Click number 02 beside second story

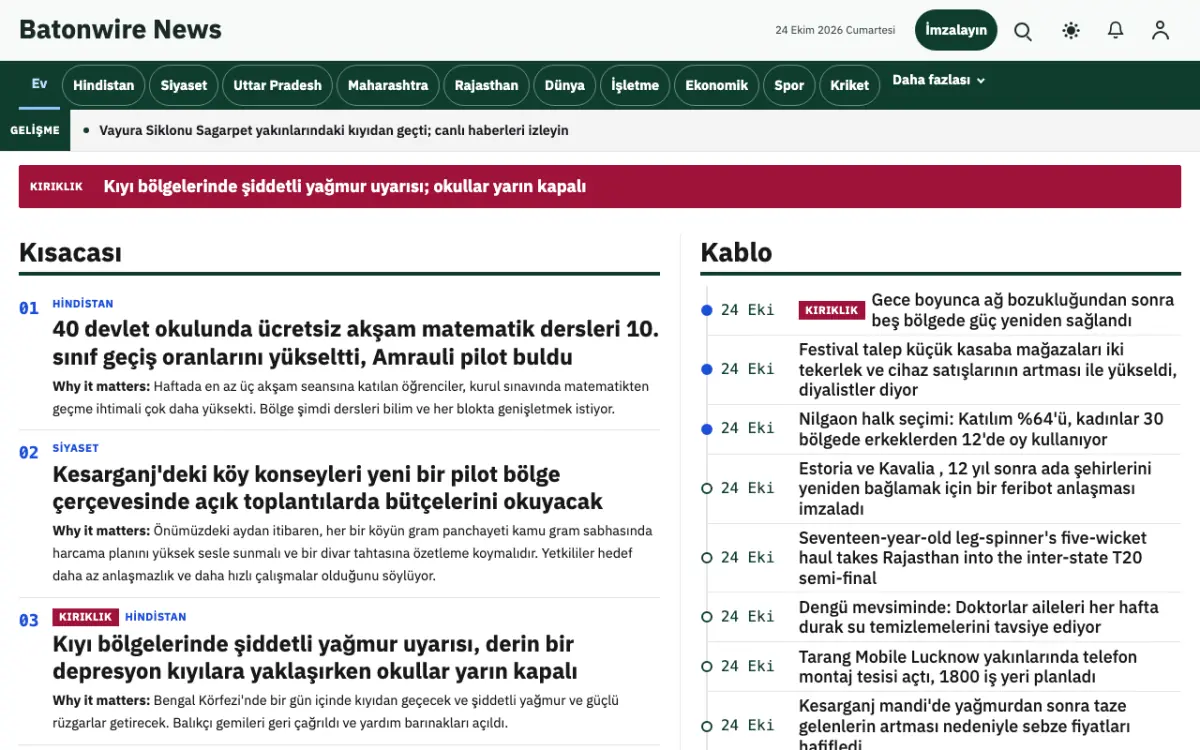click(x=29, y=453)
